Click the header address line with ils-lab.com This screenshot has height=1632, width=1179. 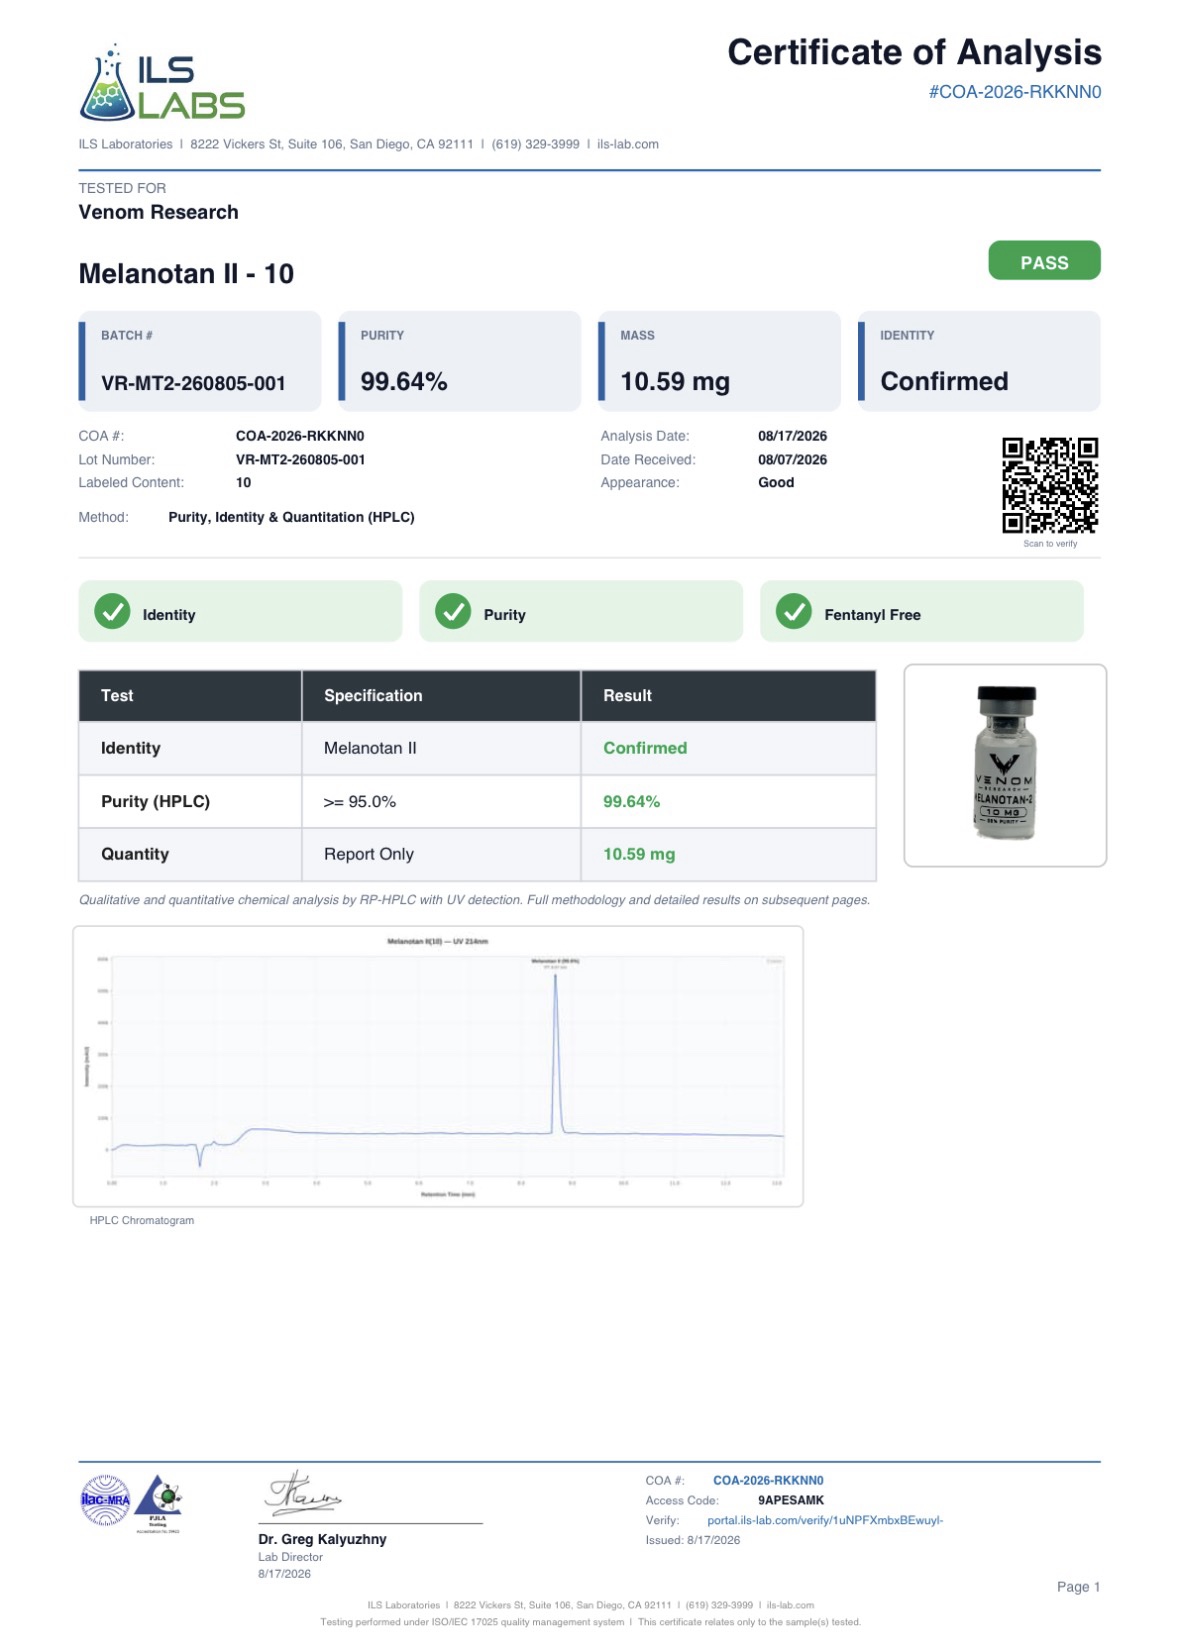tap(369, 144)
